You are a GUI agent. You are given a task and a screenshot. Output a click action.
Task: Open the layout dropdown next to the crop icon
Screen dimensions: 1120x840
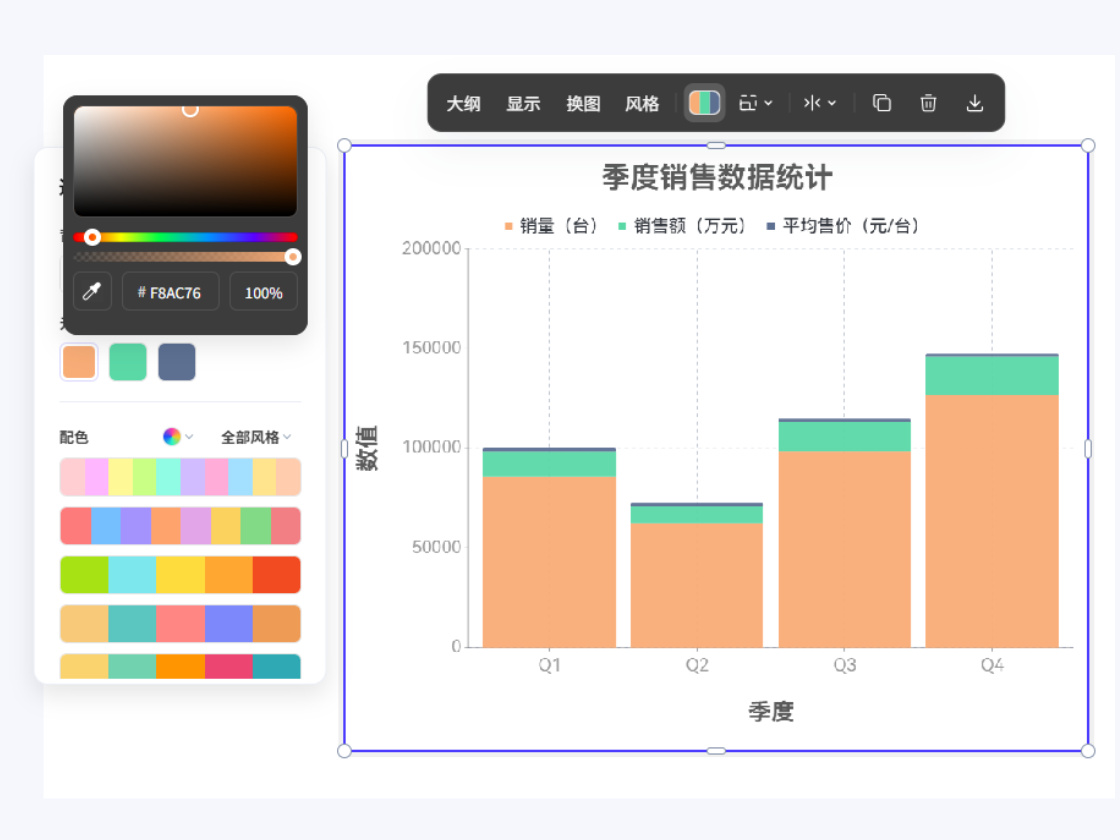pos(767,102)
